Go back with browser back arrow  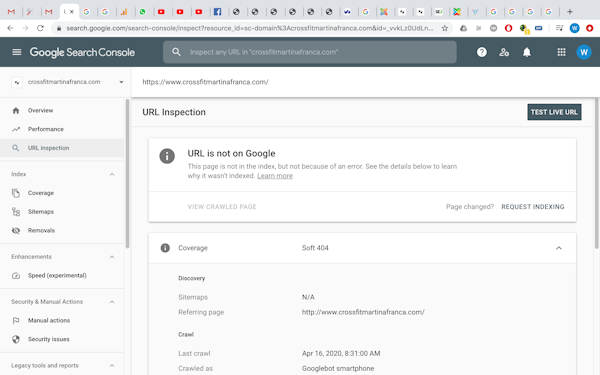pyautogui.click(x=10, y=28)
